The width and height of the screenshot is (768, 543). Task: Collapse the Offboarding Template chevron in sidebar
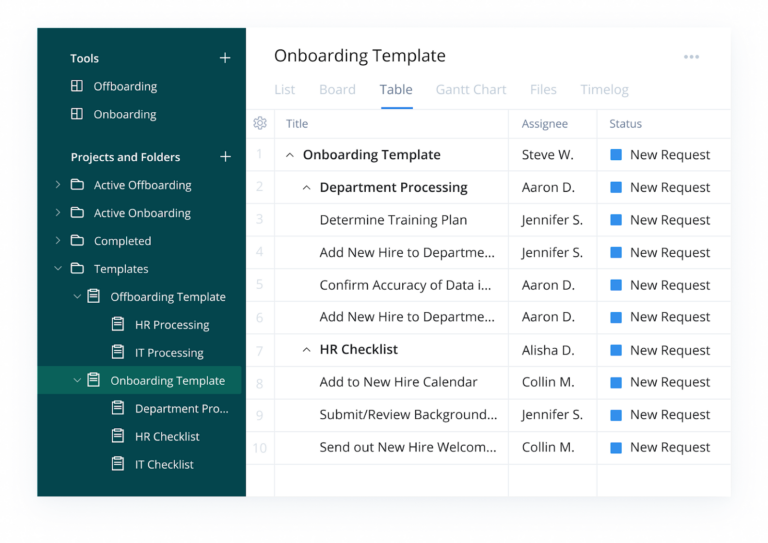[x=77, y=296]
